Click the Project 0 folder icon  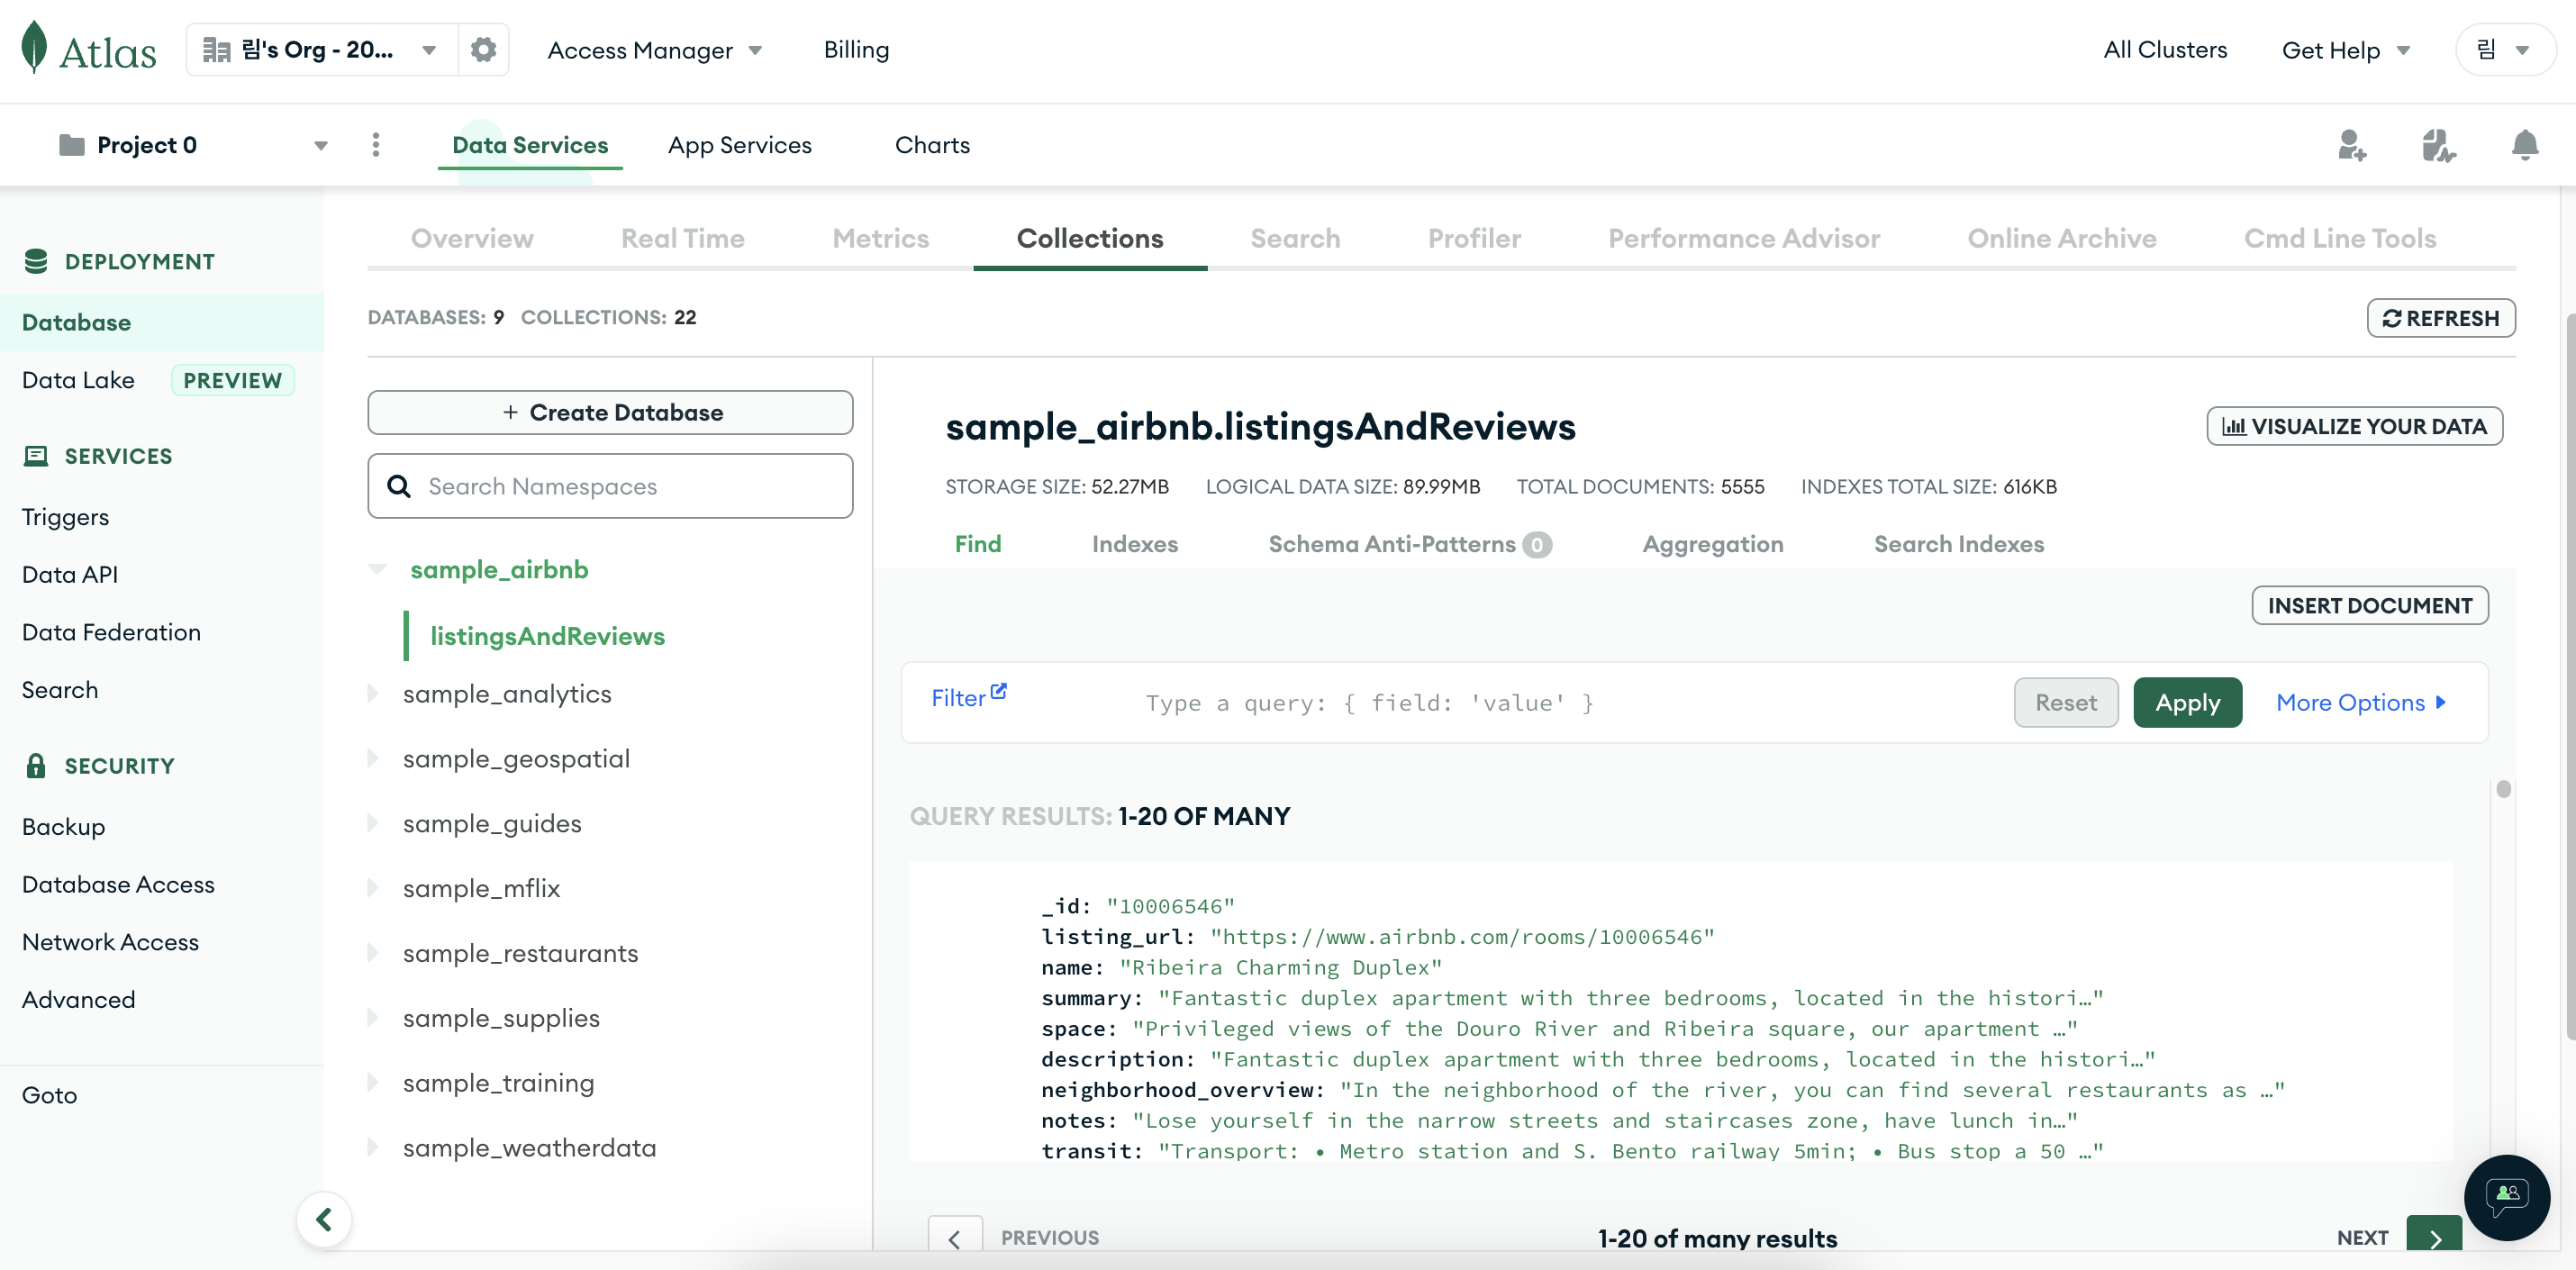point(71,145)
